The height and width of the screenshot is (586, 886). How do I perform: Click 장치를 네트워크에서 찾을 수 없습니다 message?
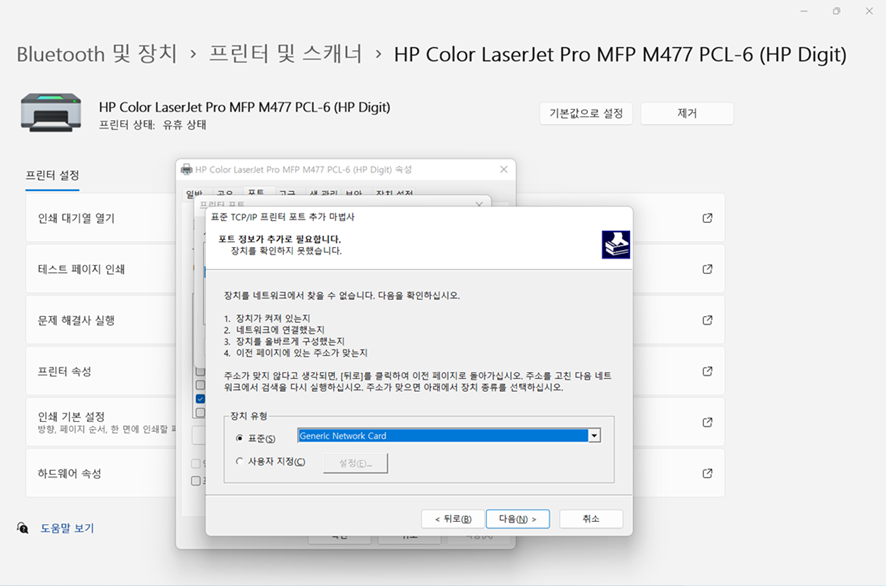(342, 296)
